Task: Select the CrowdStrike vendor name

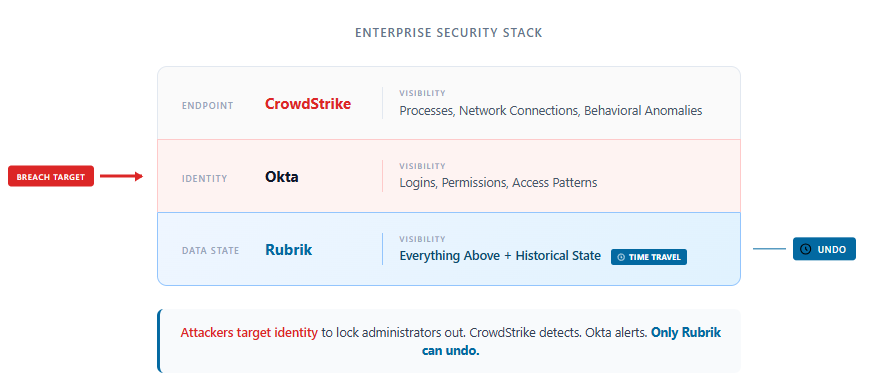Action: coord(308,104)
